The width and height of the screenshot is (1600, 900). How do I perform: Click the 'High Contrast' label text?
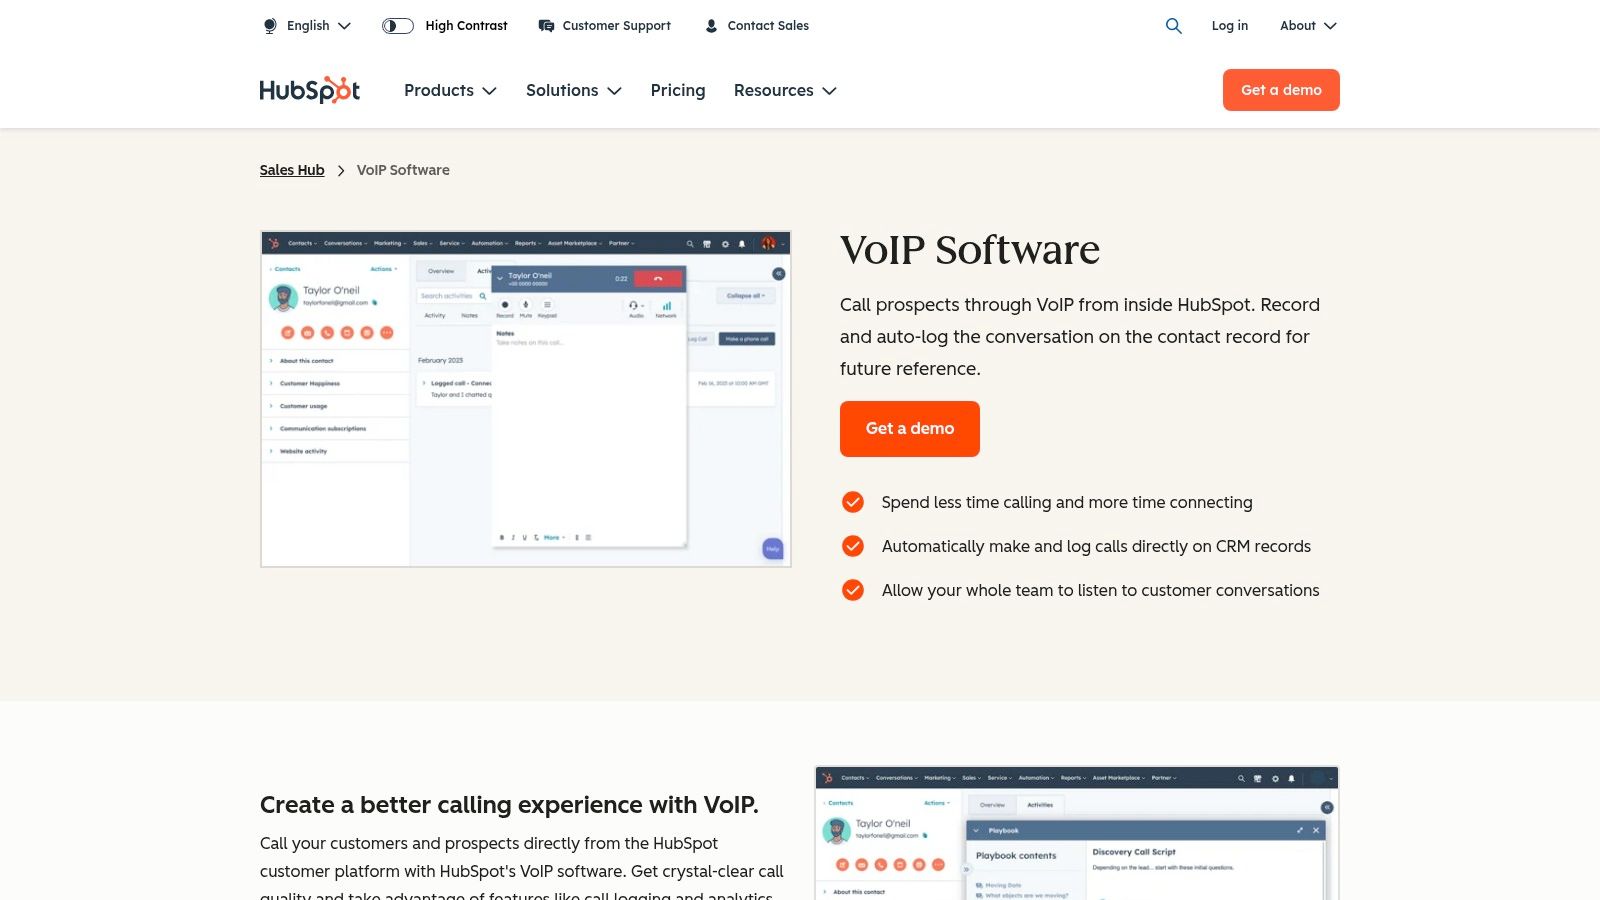click(x=466, y=26)
